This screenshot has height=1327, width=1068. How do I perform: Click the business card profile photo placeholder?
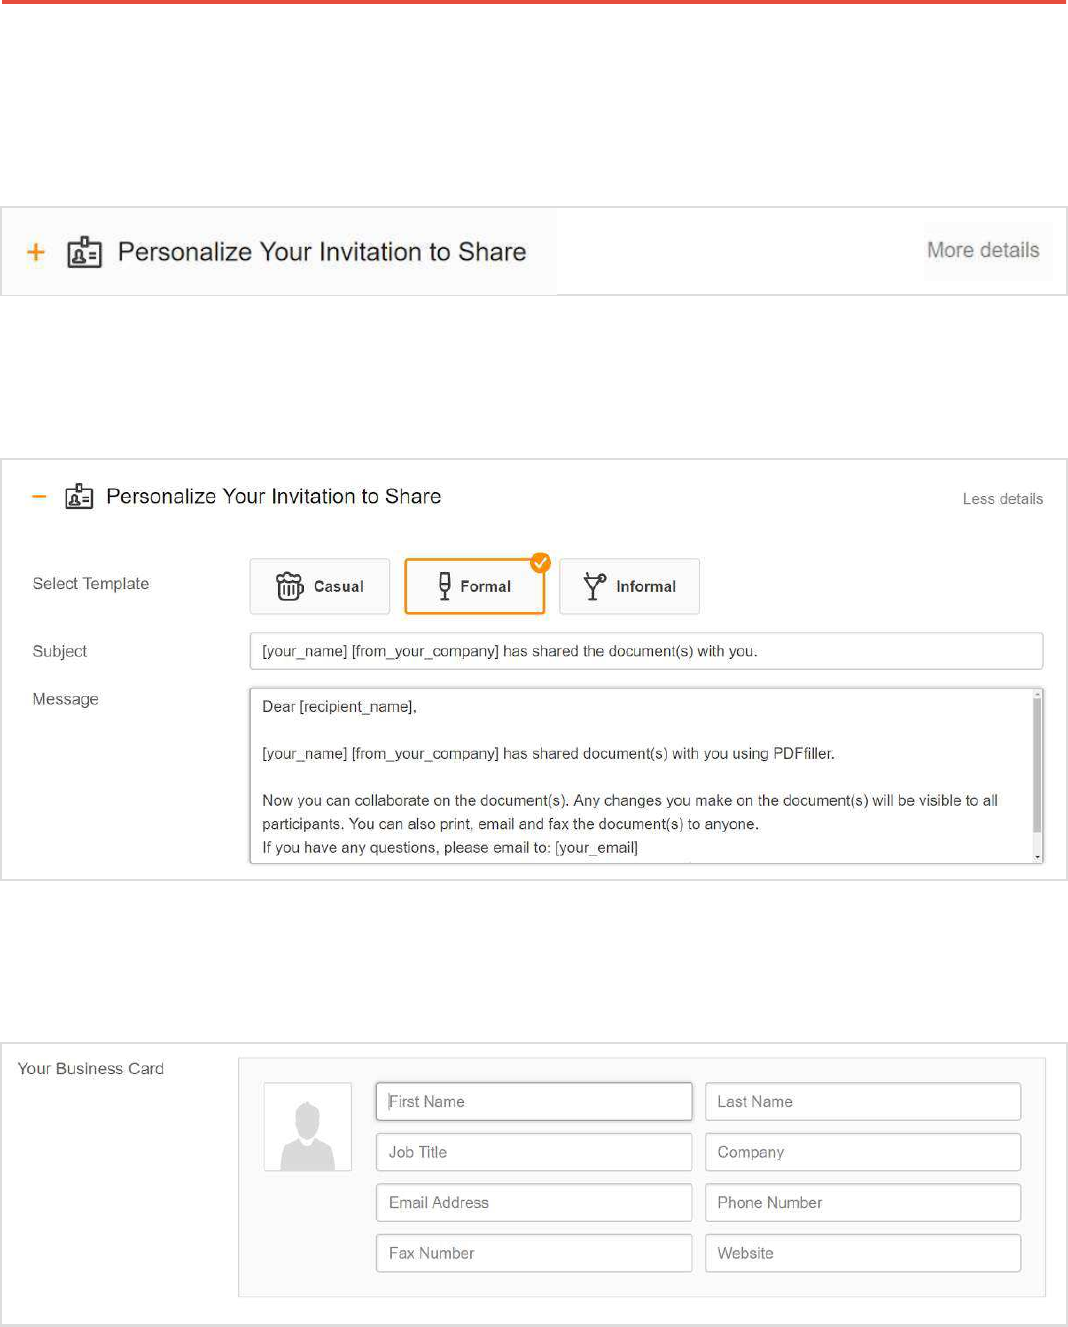coord(308,1127)
